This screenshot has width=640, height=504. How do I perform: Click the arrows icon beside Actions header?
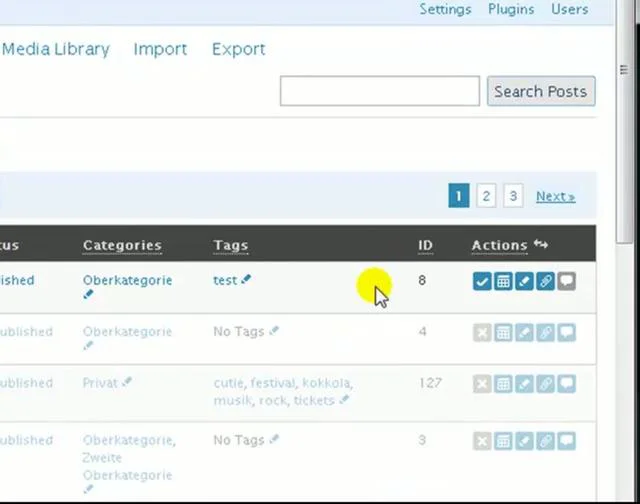pyautogui.click(x=541, y=244)
